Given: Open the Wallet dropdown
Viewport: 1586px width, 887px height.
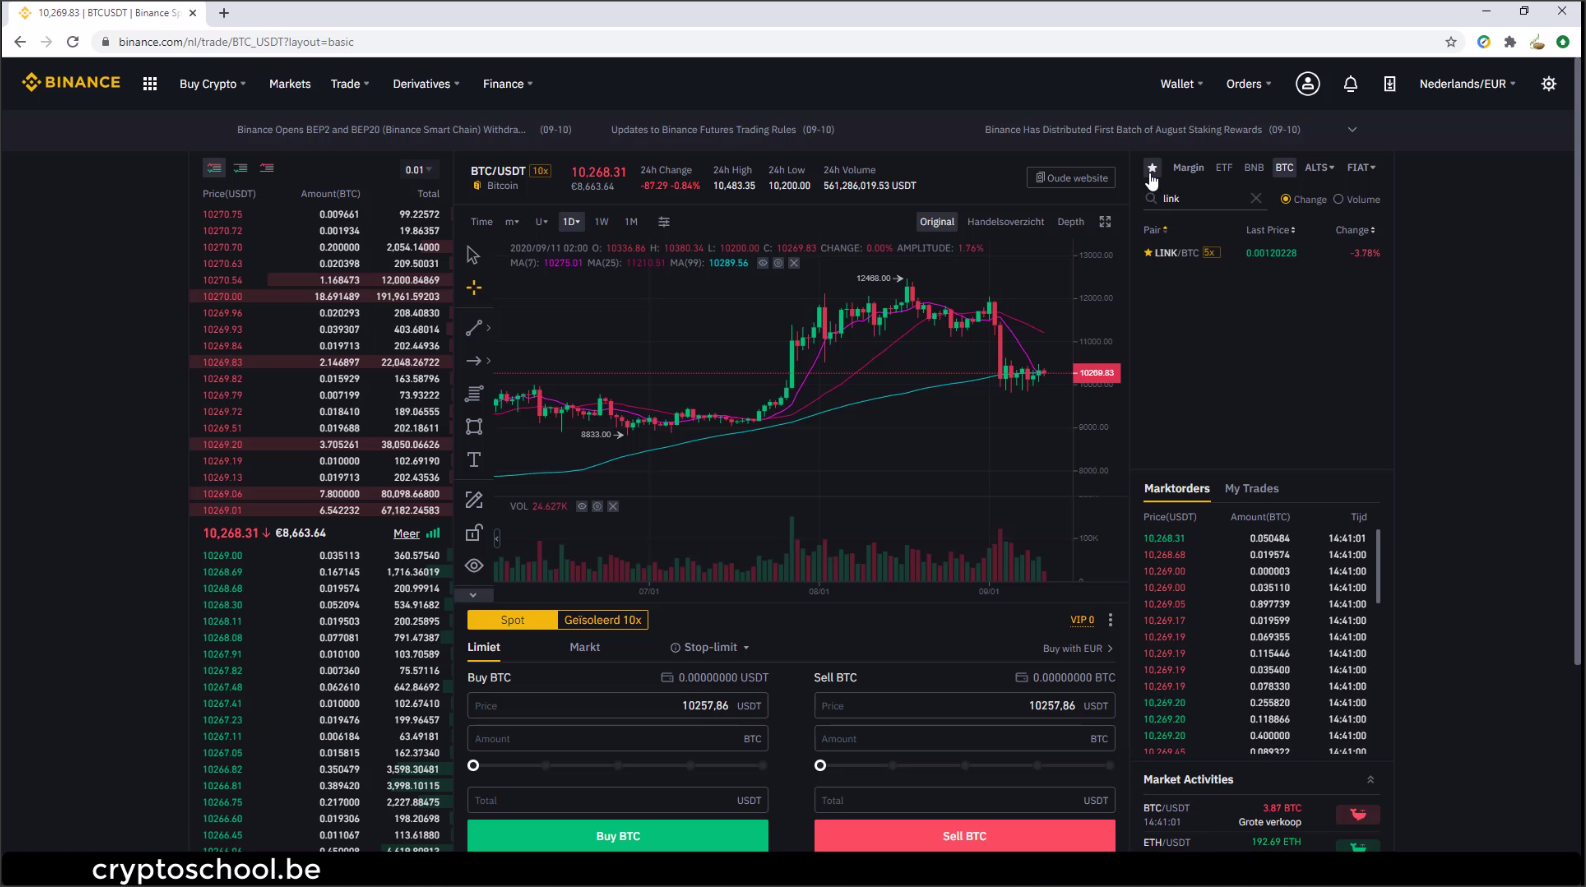Looking at the screenshot, I should [1181, 84].
